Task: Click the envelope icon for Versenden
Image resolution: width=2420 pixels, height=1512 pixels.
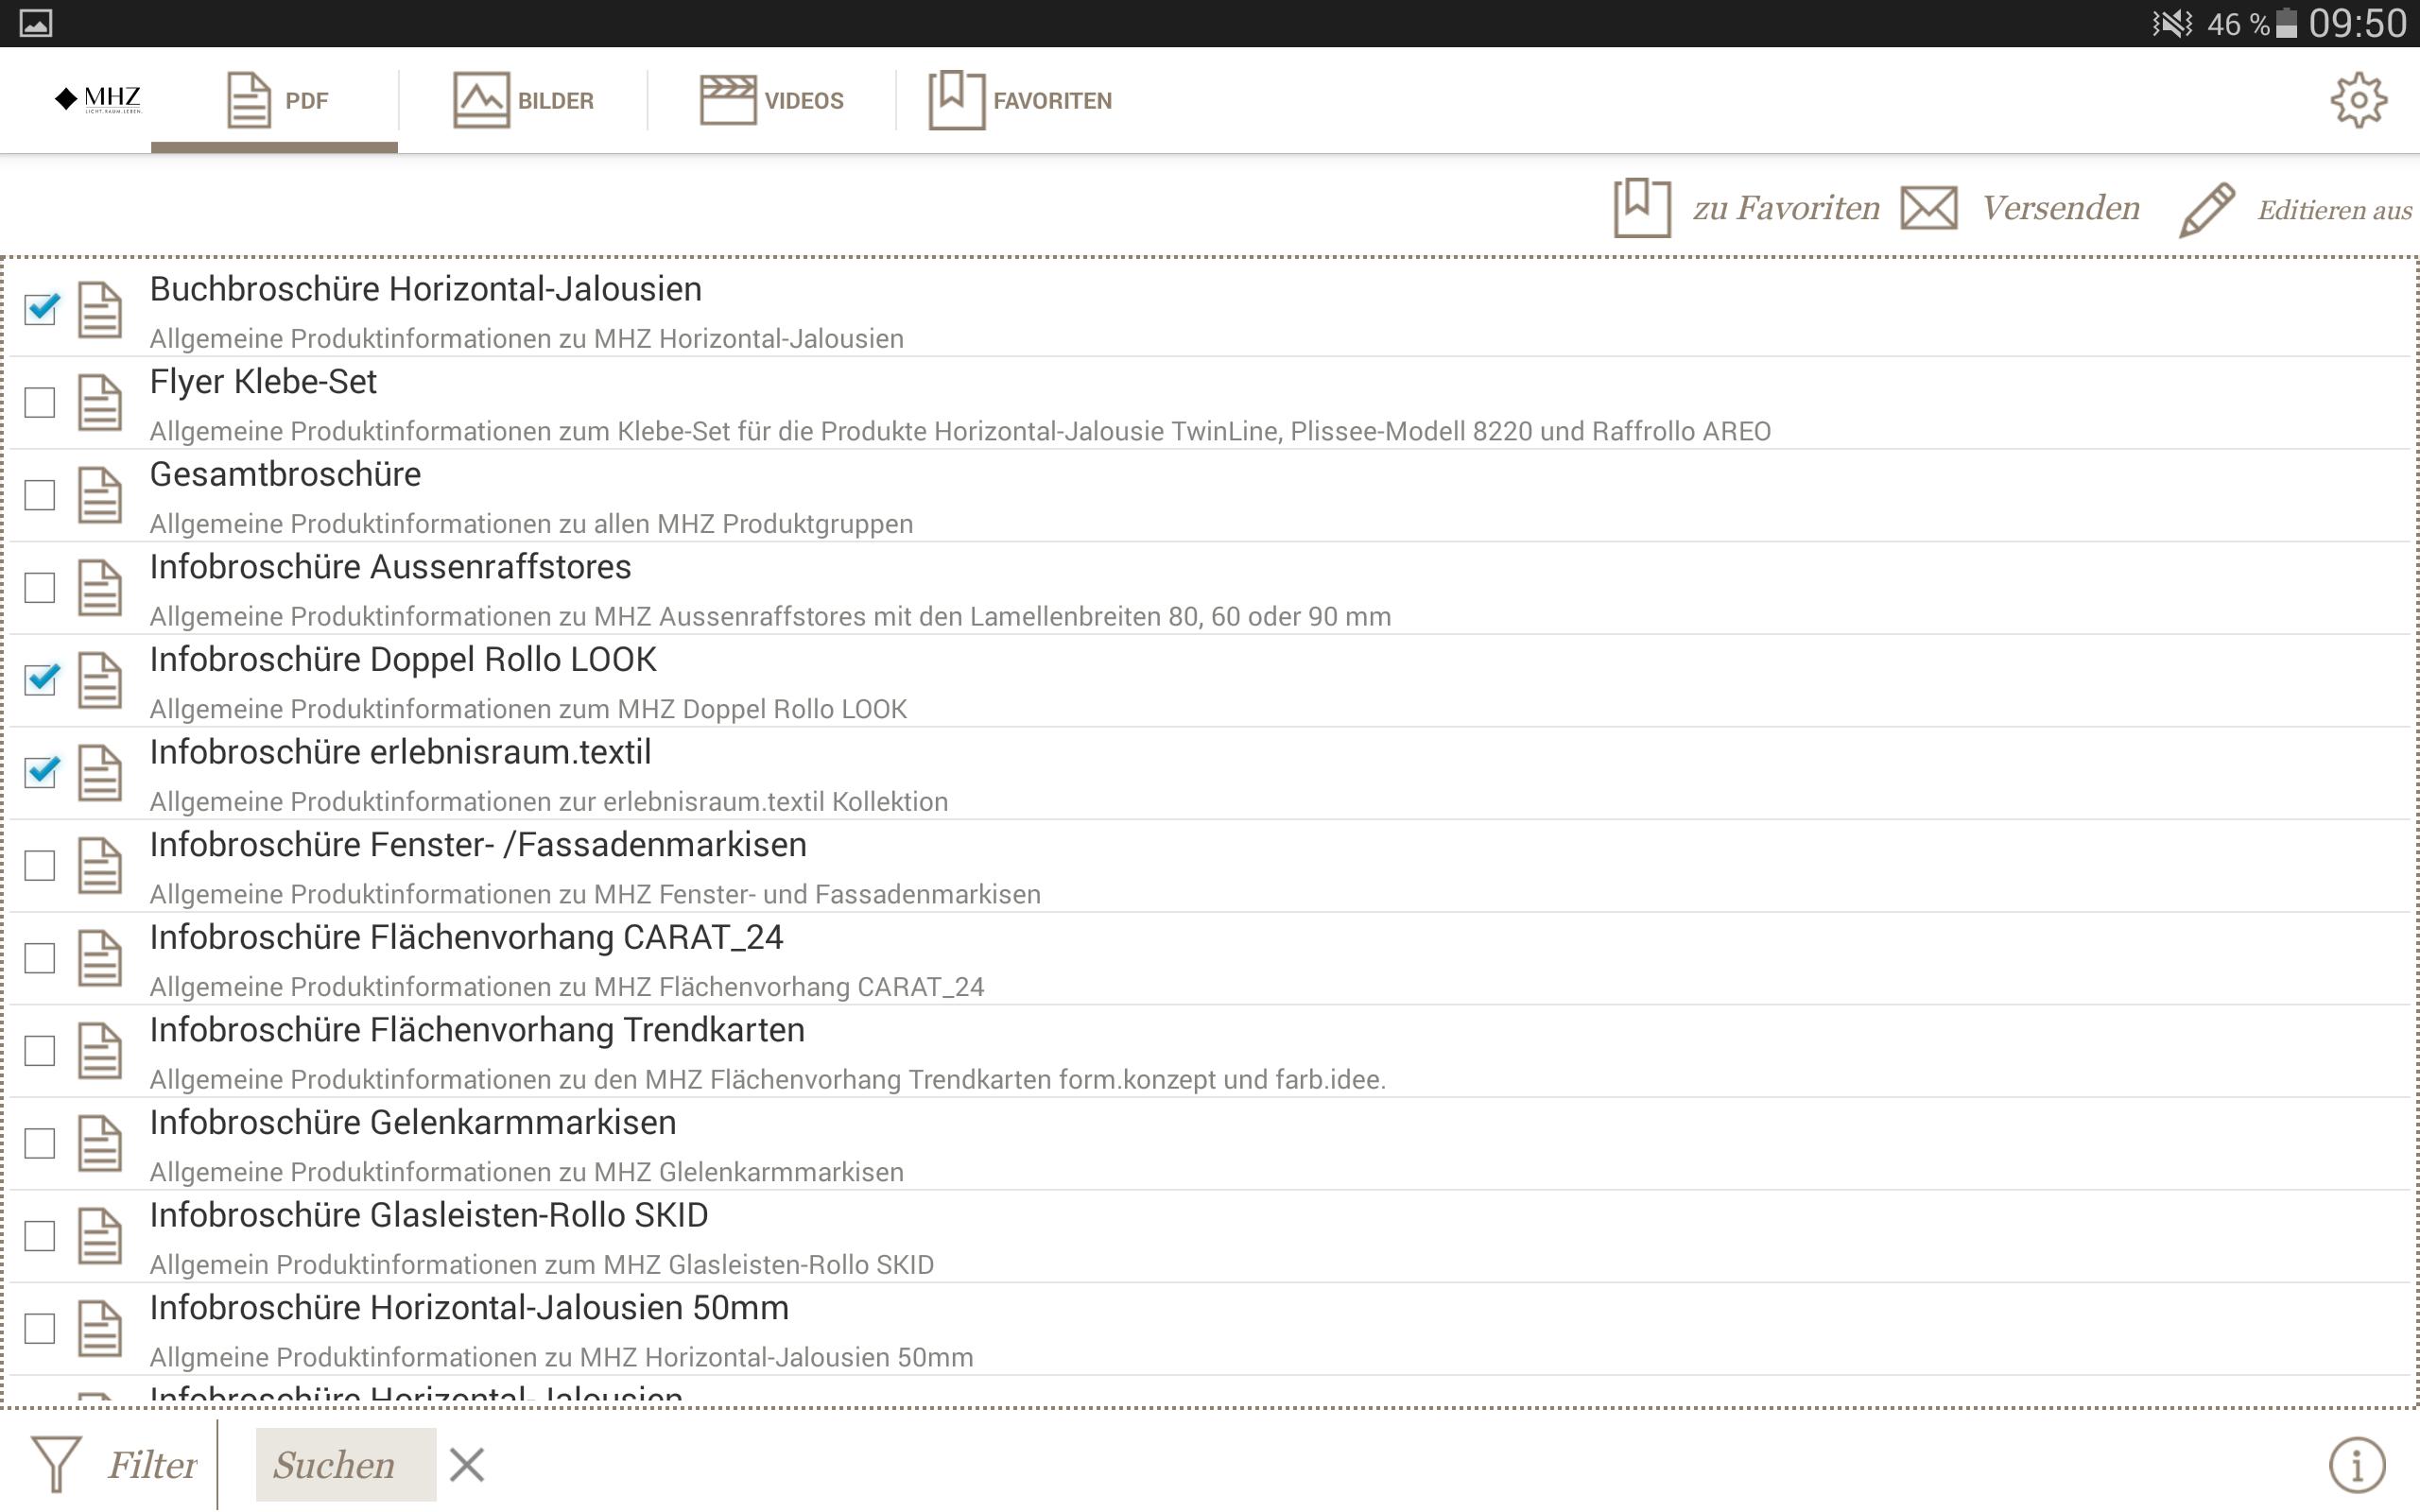Action: (x=1928, y=208)
